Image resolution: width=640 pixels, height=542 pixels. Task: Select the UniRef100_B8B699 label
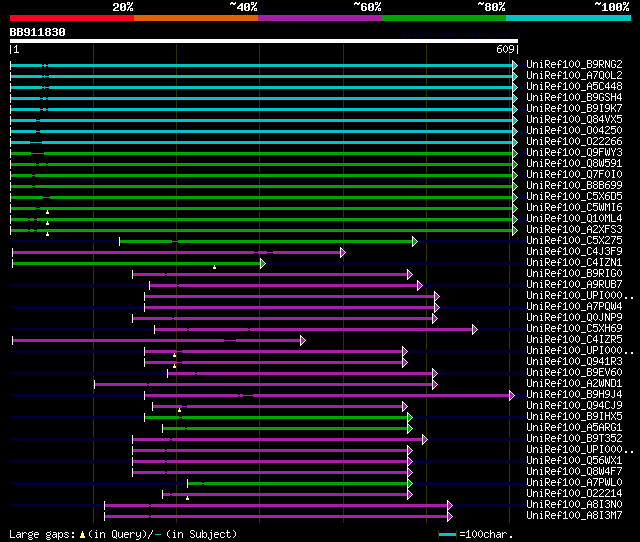(574, 186)
